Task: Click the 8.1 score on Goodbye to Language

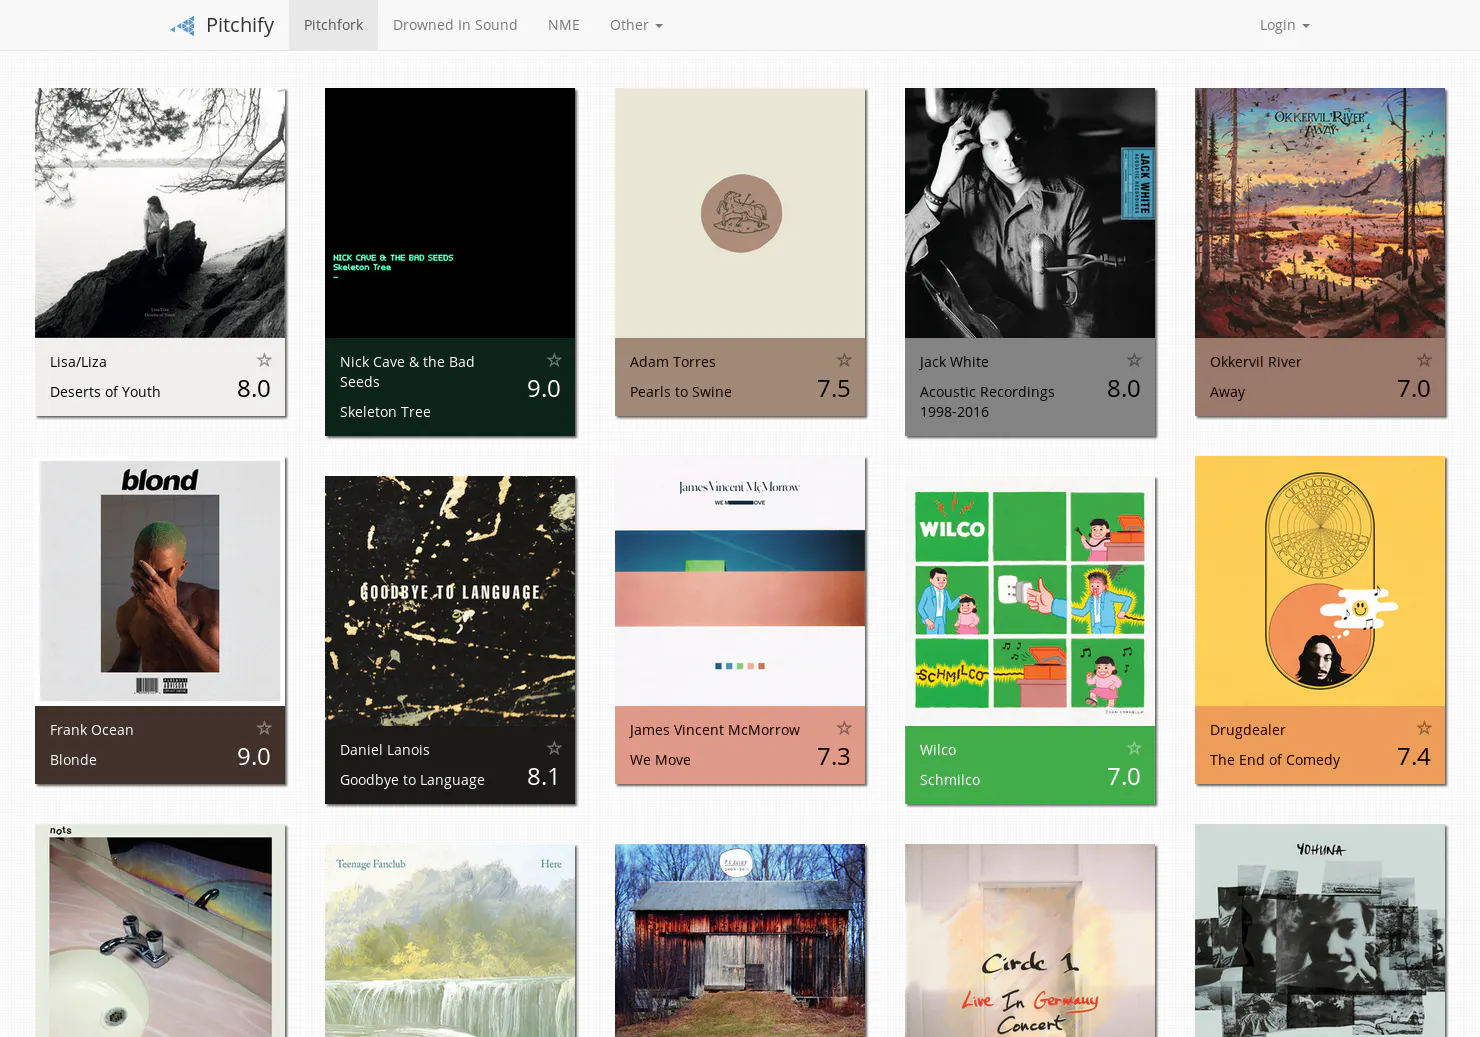Action: (x=544, y=777)
